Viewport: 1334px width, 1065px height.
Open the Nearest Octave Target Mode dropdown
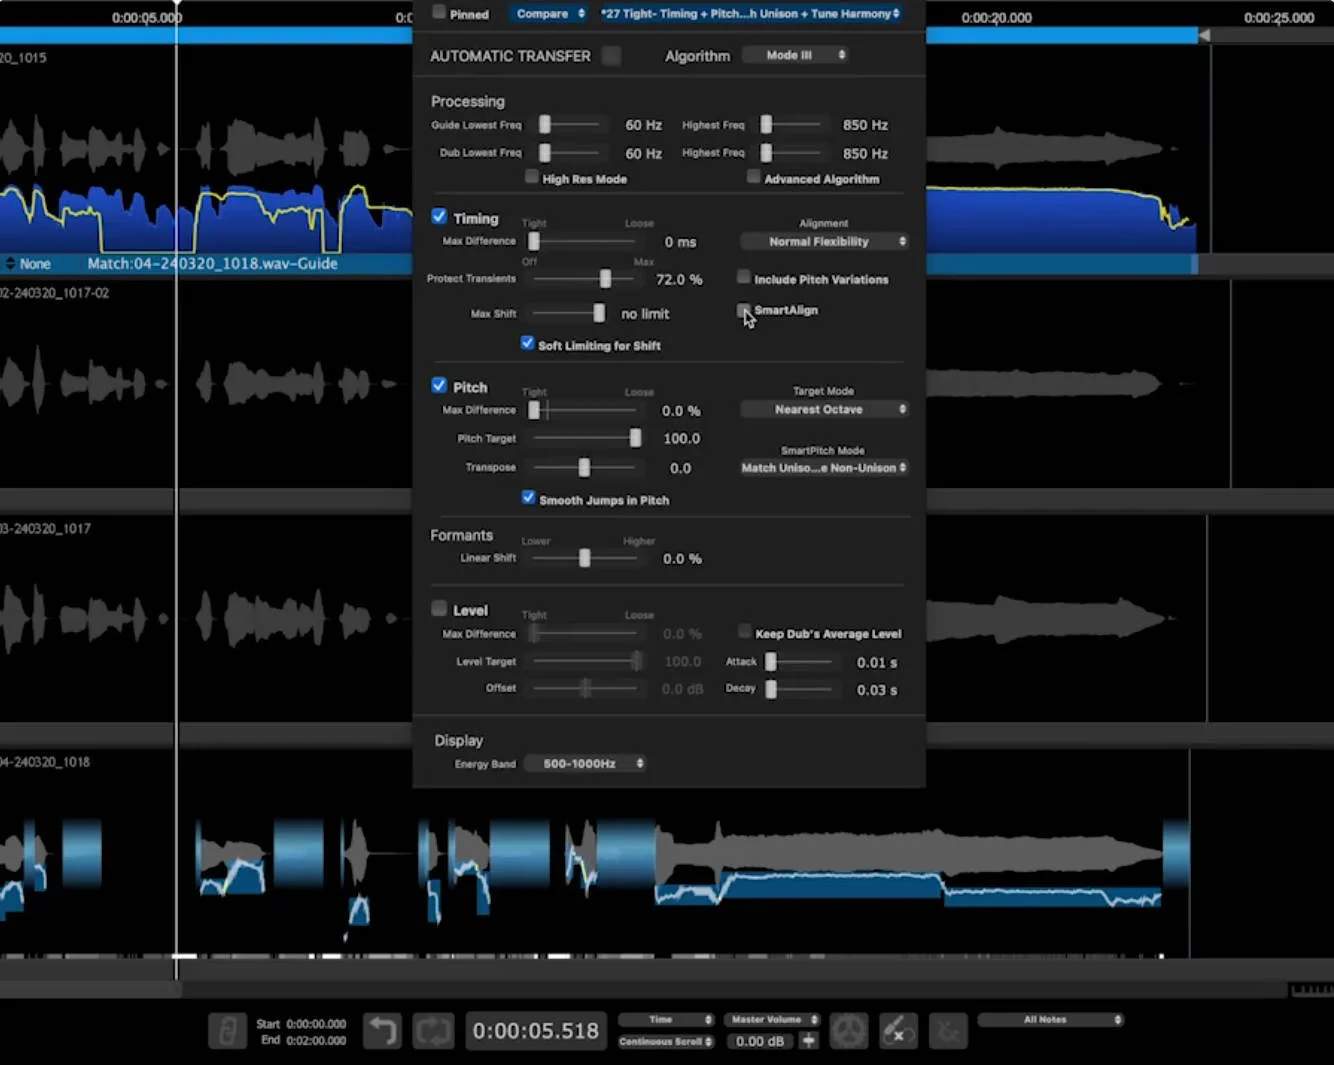point(822,409)
